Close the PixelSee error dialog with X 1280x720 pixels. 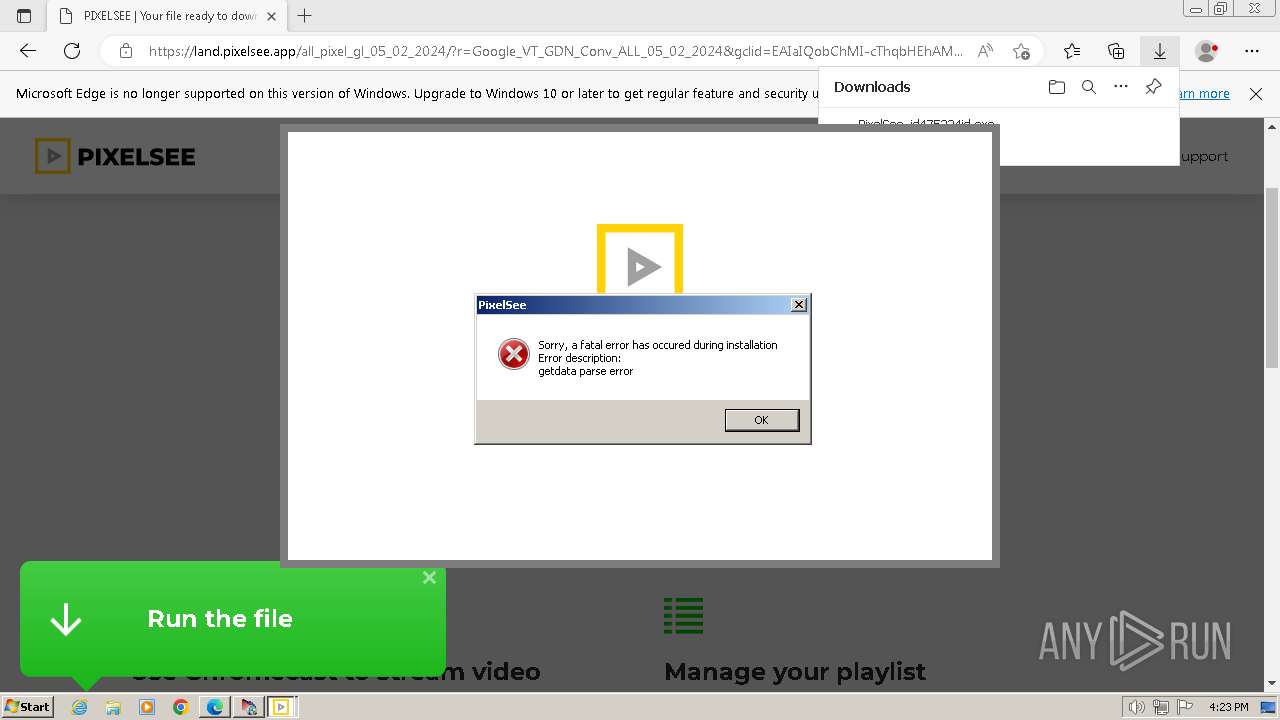pos(798,305)
